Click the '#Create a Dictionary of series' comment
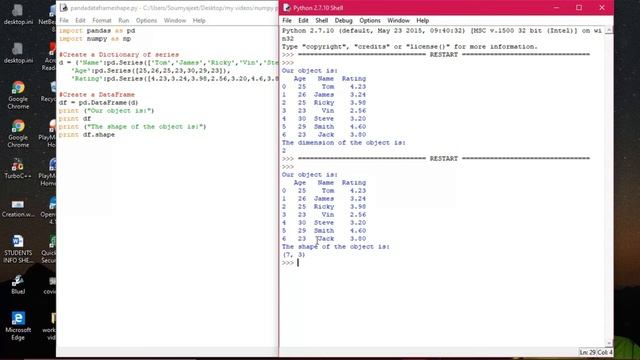640x360 pixels. pos(119,55)
